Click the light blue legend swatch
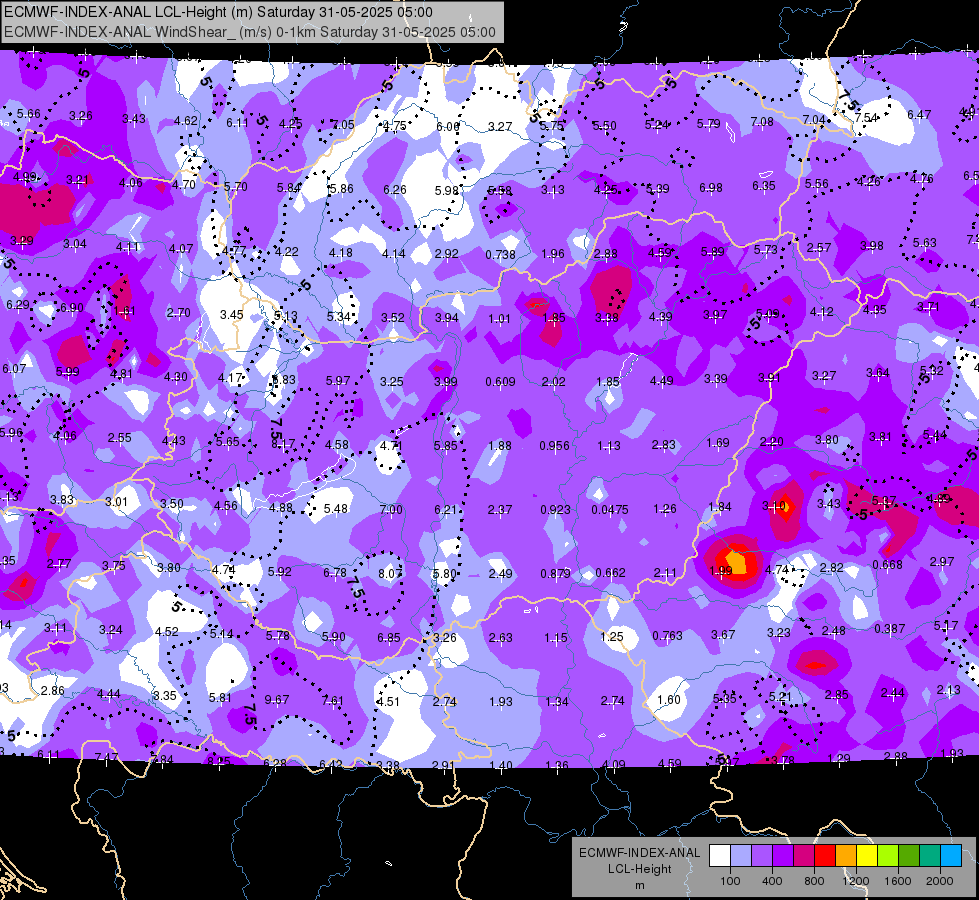This screenshot has width=979, height=900. pos(741,856)
